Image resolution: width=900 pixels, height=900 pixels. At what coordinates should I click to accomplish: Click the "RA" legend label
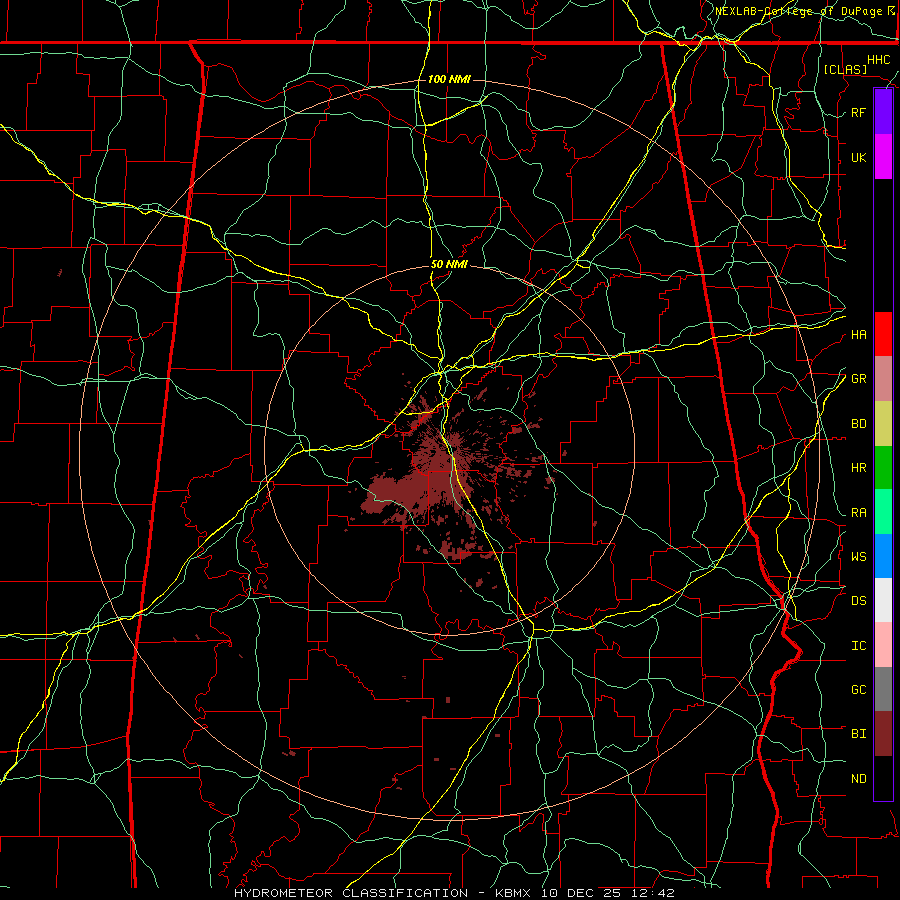click(858, 513)
